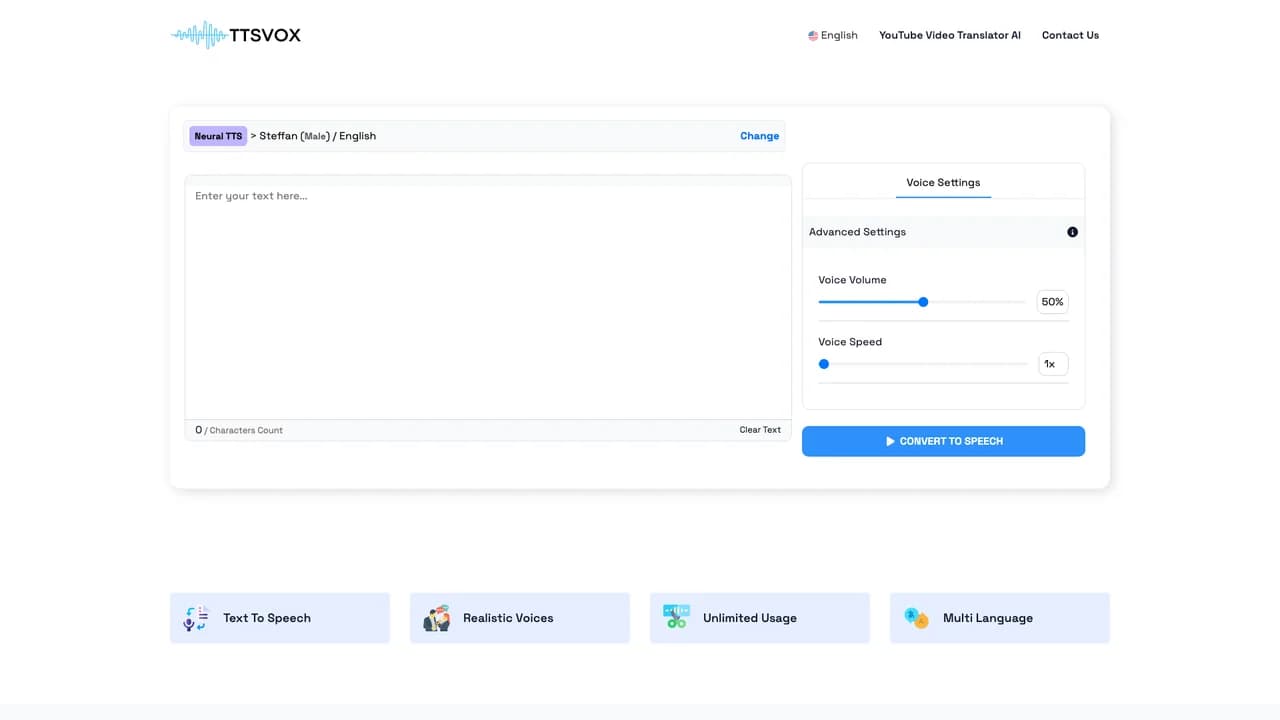Click the Unlimited Usage icon
The width and height of the screenshot is (1280, 720).
[676, 618]
